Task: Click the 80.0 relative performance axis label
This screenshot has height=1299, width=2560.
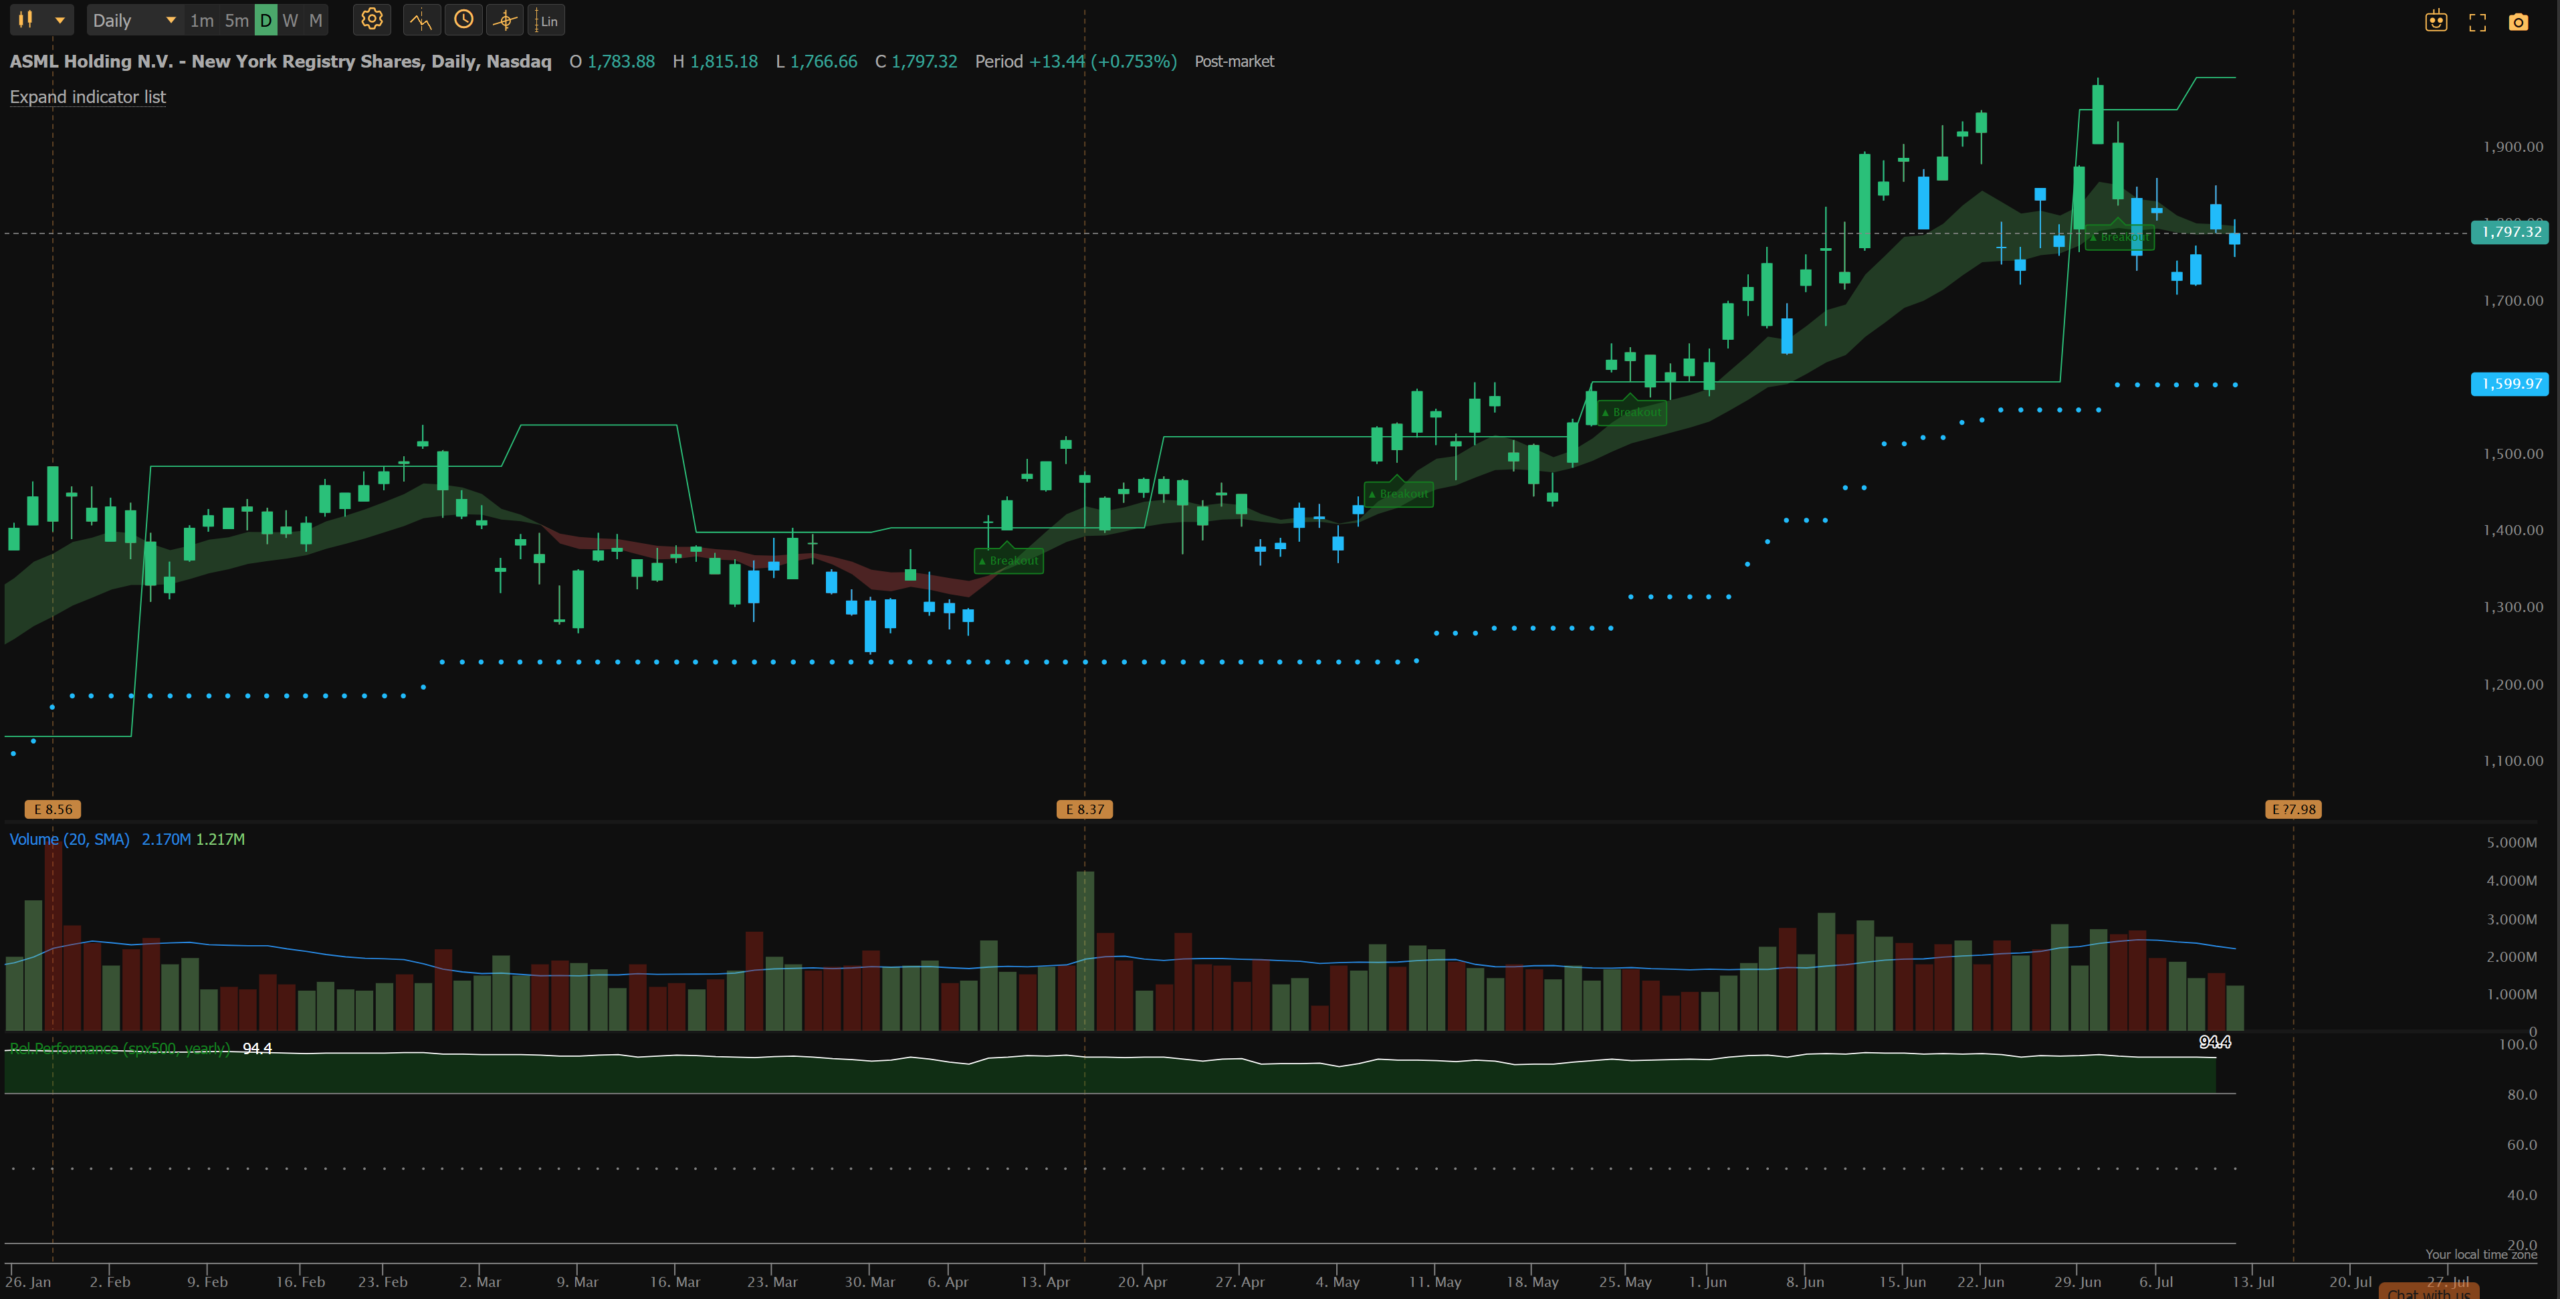Action: coord(2522,1095)
